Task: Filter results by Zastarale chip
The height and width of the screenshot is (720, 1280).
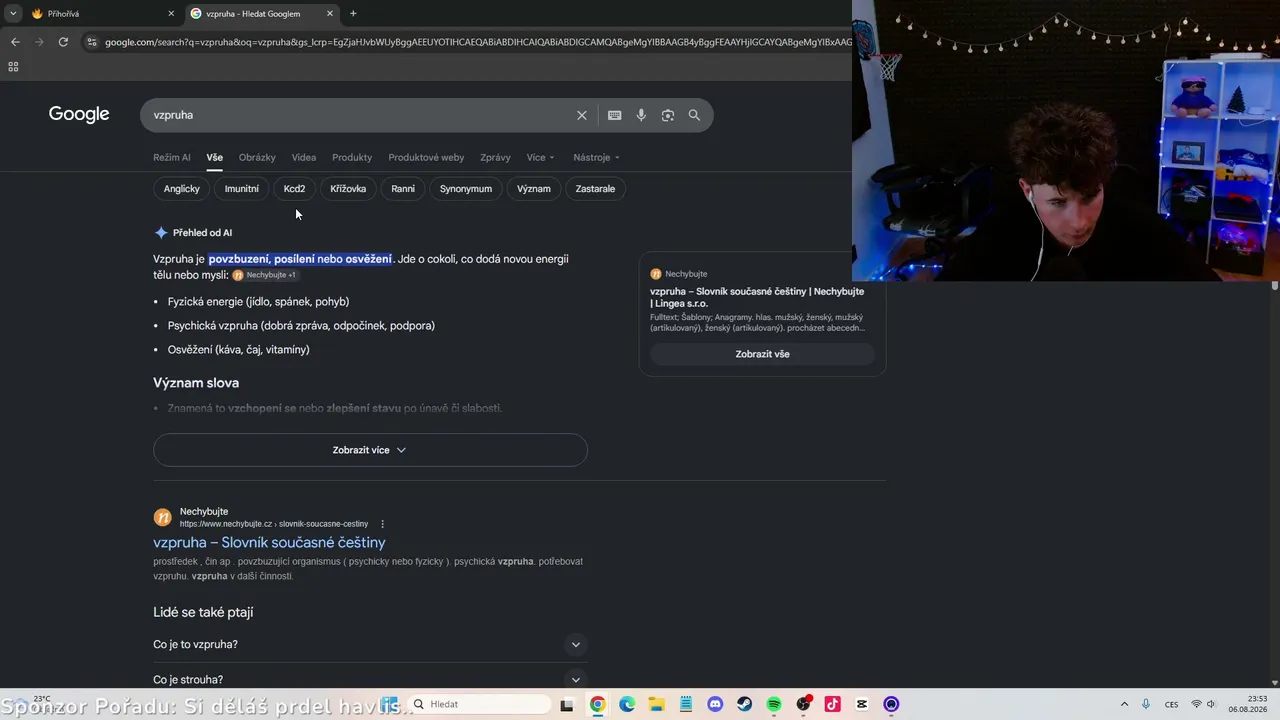Action: [x=595, y=188]
